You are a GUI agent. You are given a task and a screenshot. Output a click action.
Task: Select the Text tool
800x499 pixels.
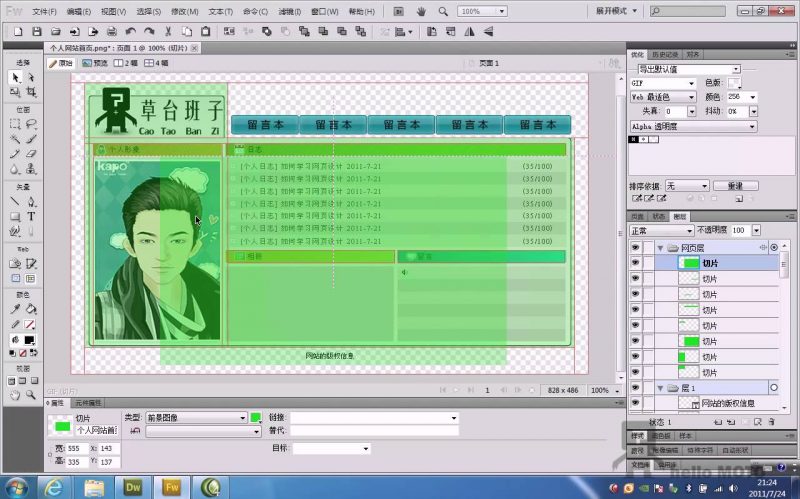click(x=31, y=216)
